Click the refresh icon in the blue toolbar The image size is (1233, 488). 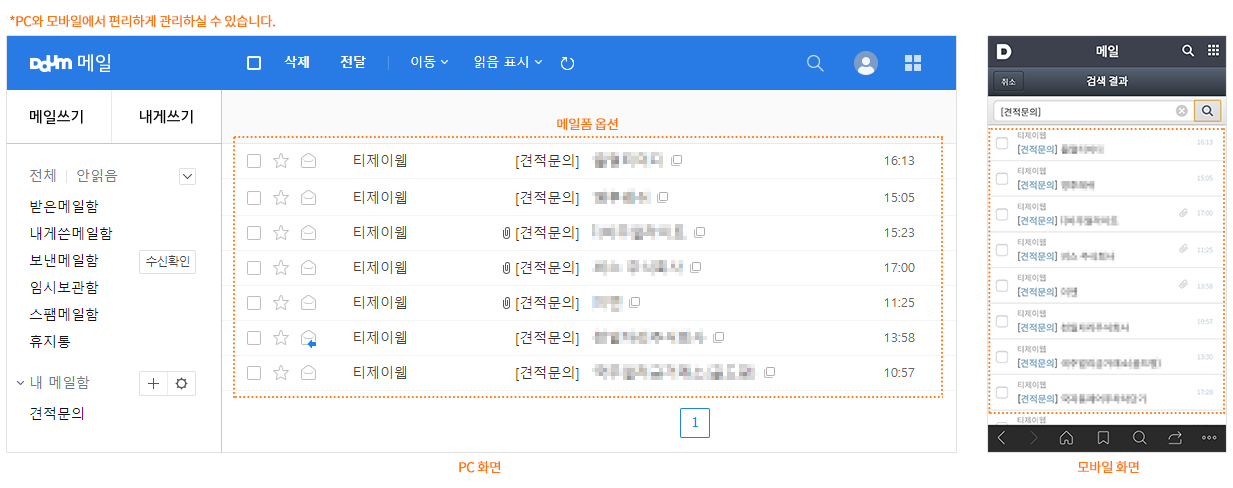(567, 63)
